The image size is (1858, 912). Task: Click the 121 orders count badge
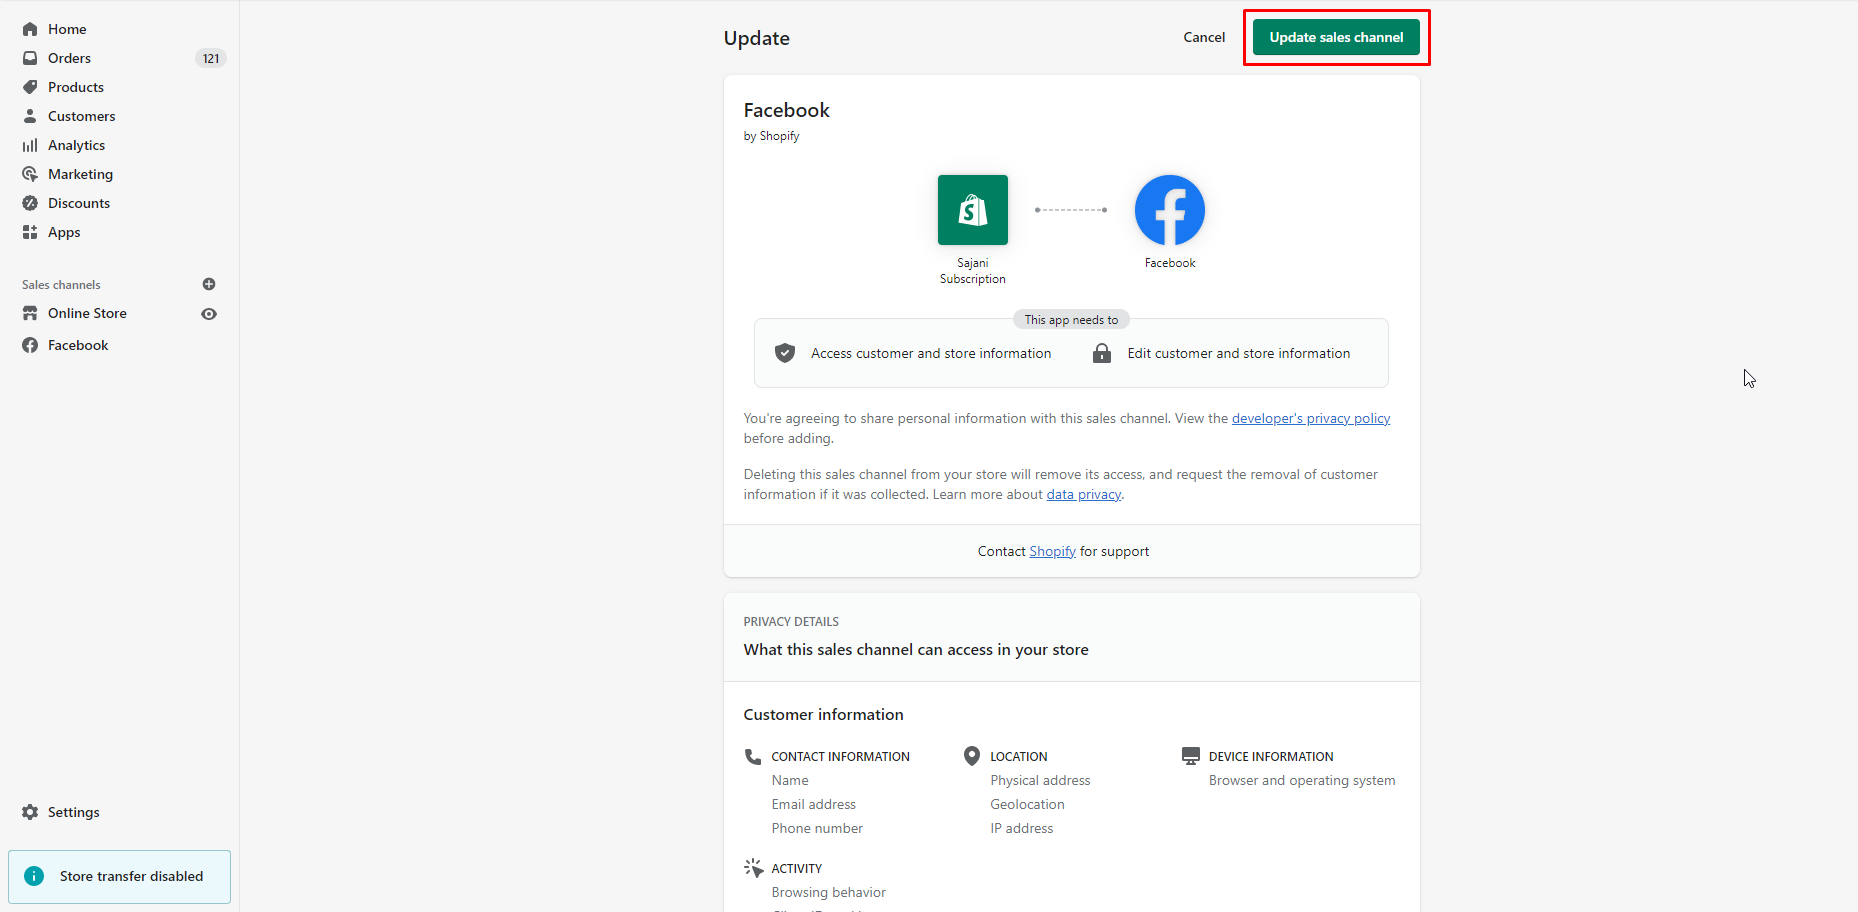tap(211, 58)
